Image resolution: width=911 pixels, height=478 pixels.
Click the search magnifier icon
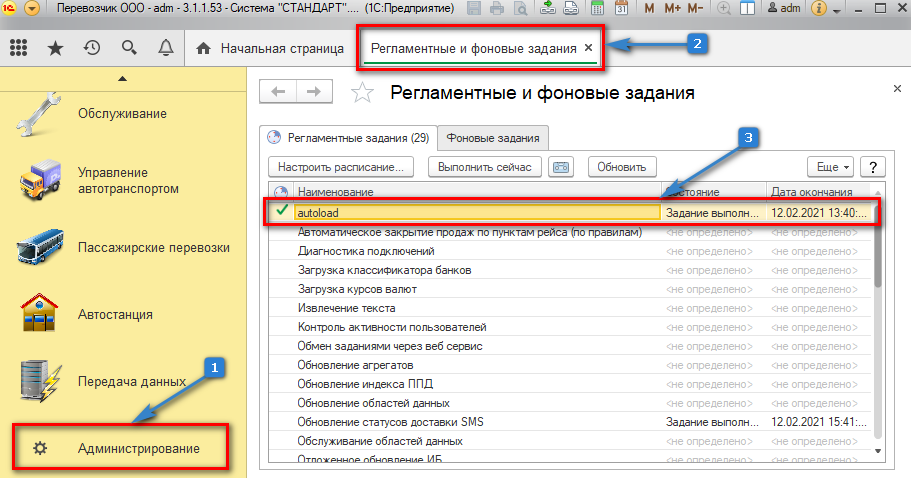pyautogui.click(x=128, y=48)
